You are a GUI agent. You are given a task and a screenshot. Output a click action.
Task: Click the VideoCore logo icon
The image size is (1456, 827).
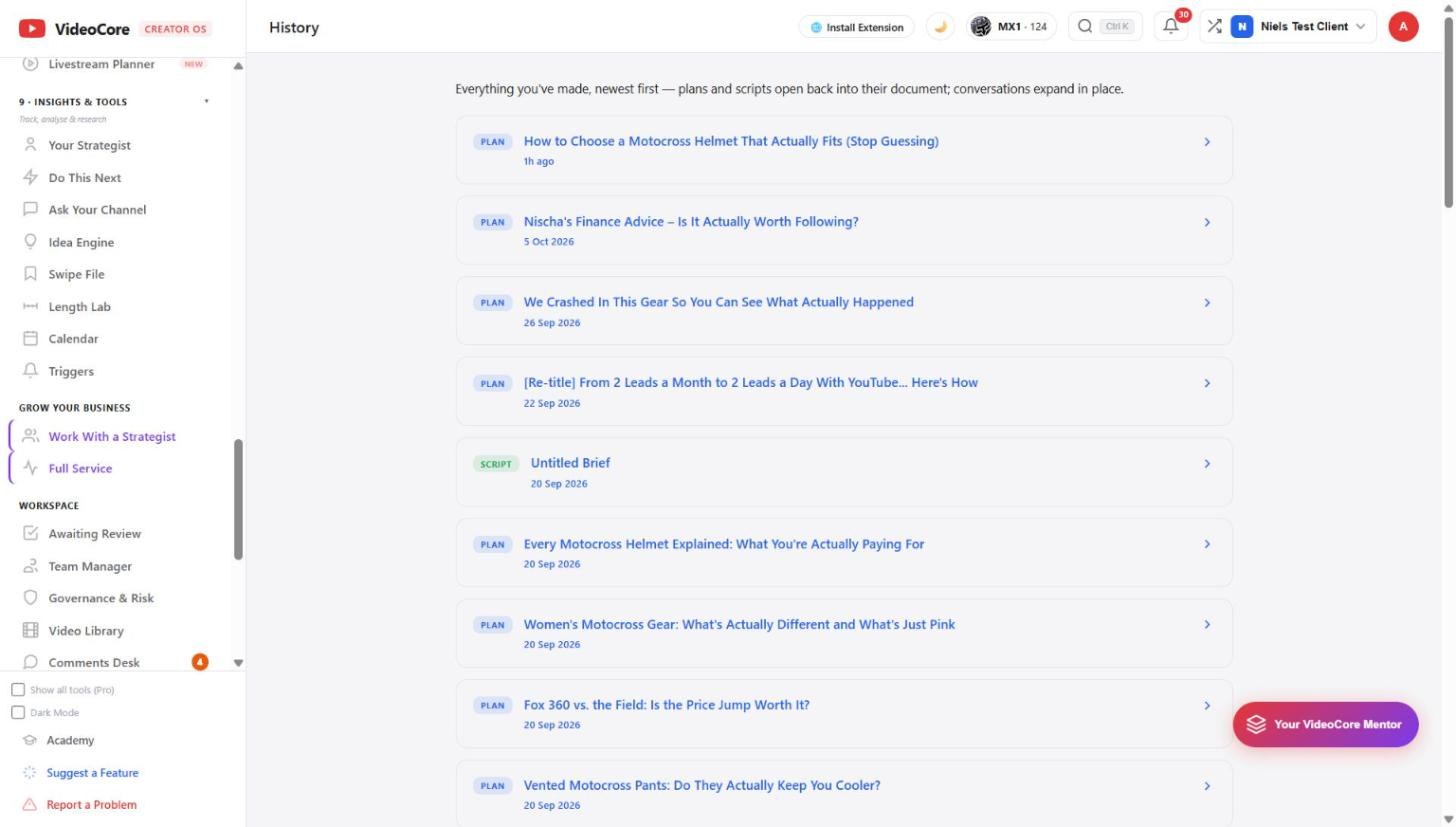[x=32, y=28]
